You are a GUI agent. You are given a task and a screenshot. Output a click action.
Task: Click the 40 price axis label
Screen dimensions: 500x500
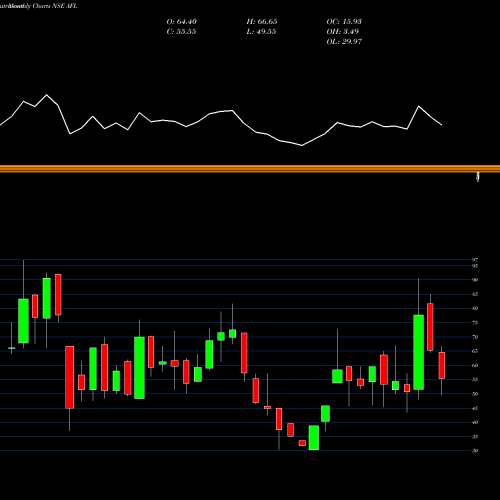(475, 422)
